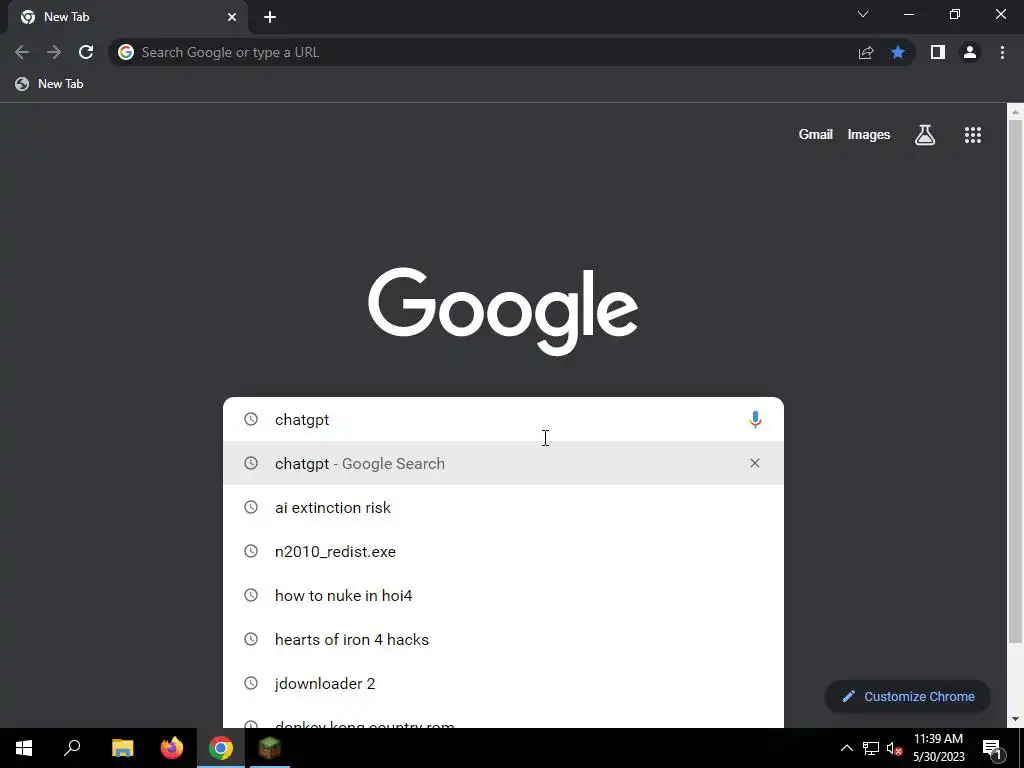Click the forward navigation arrow

(54, 52)
